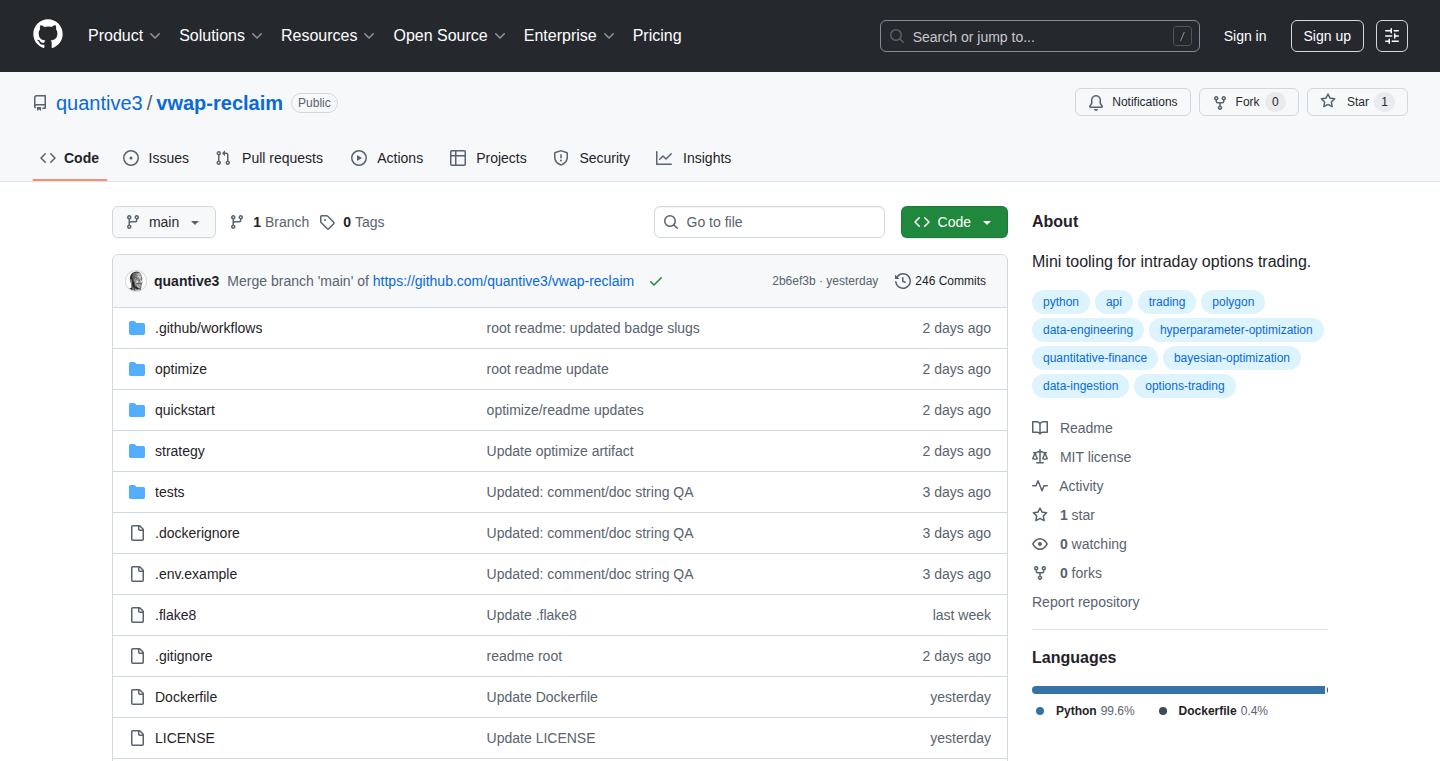Click commit hash 2b6ef3b

coord(794,281)
